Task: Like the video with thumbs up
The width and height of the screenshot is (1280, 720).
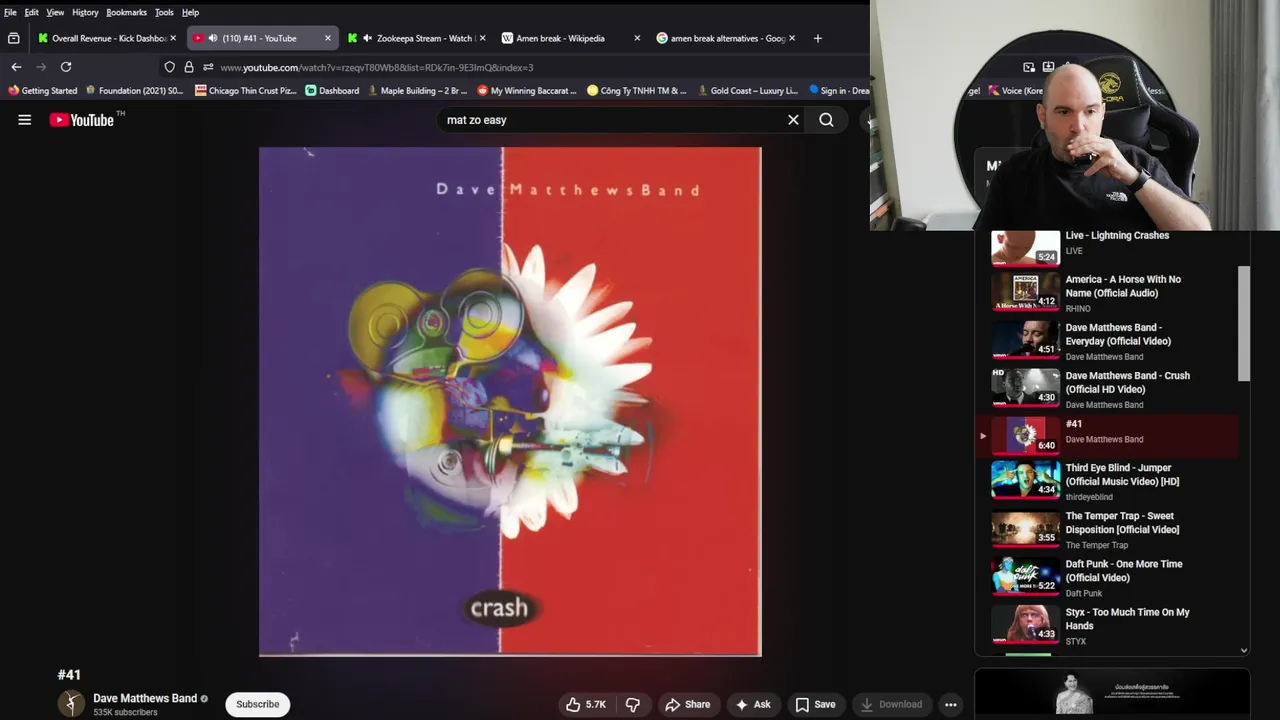Action: tap(586, 704)
